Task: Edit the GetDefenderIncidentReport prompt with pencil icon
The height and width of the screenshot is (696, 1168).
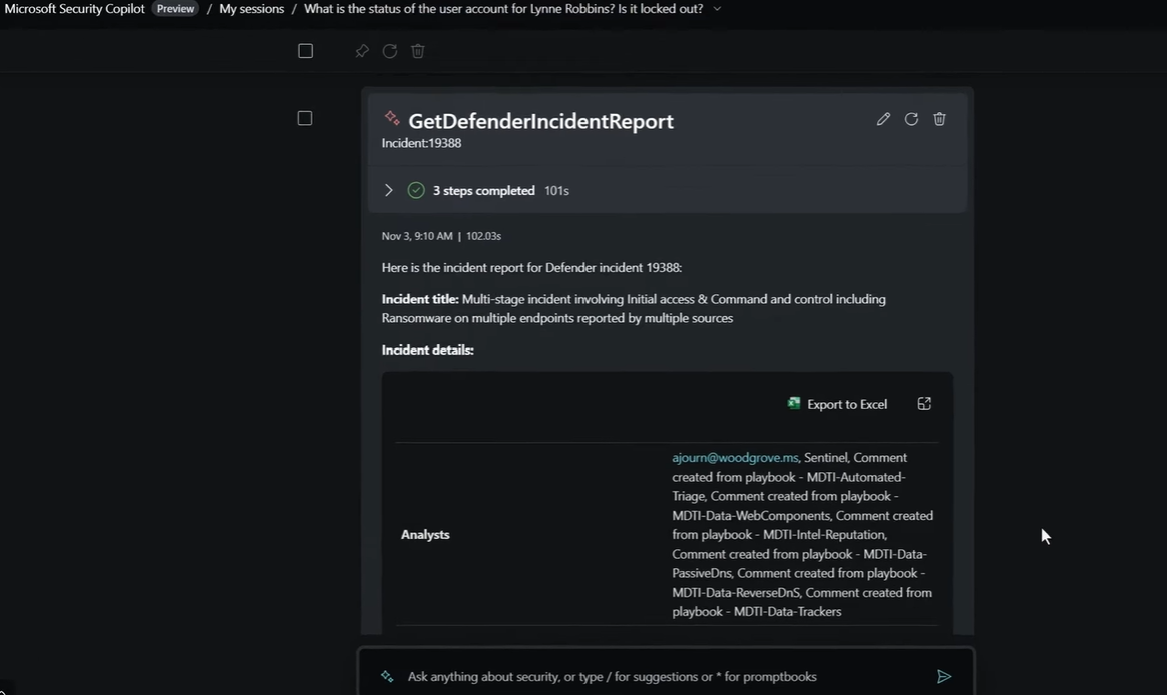Action: [x=883, y=119]
